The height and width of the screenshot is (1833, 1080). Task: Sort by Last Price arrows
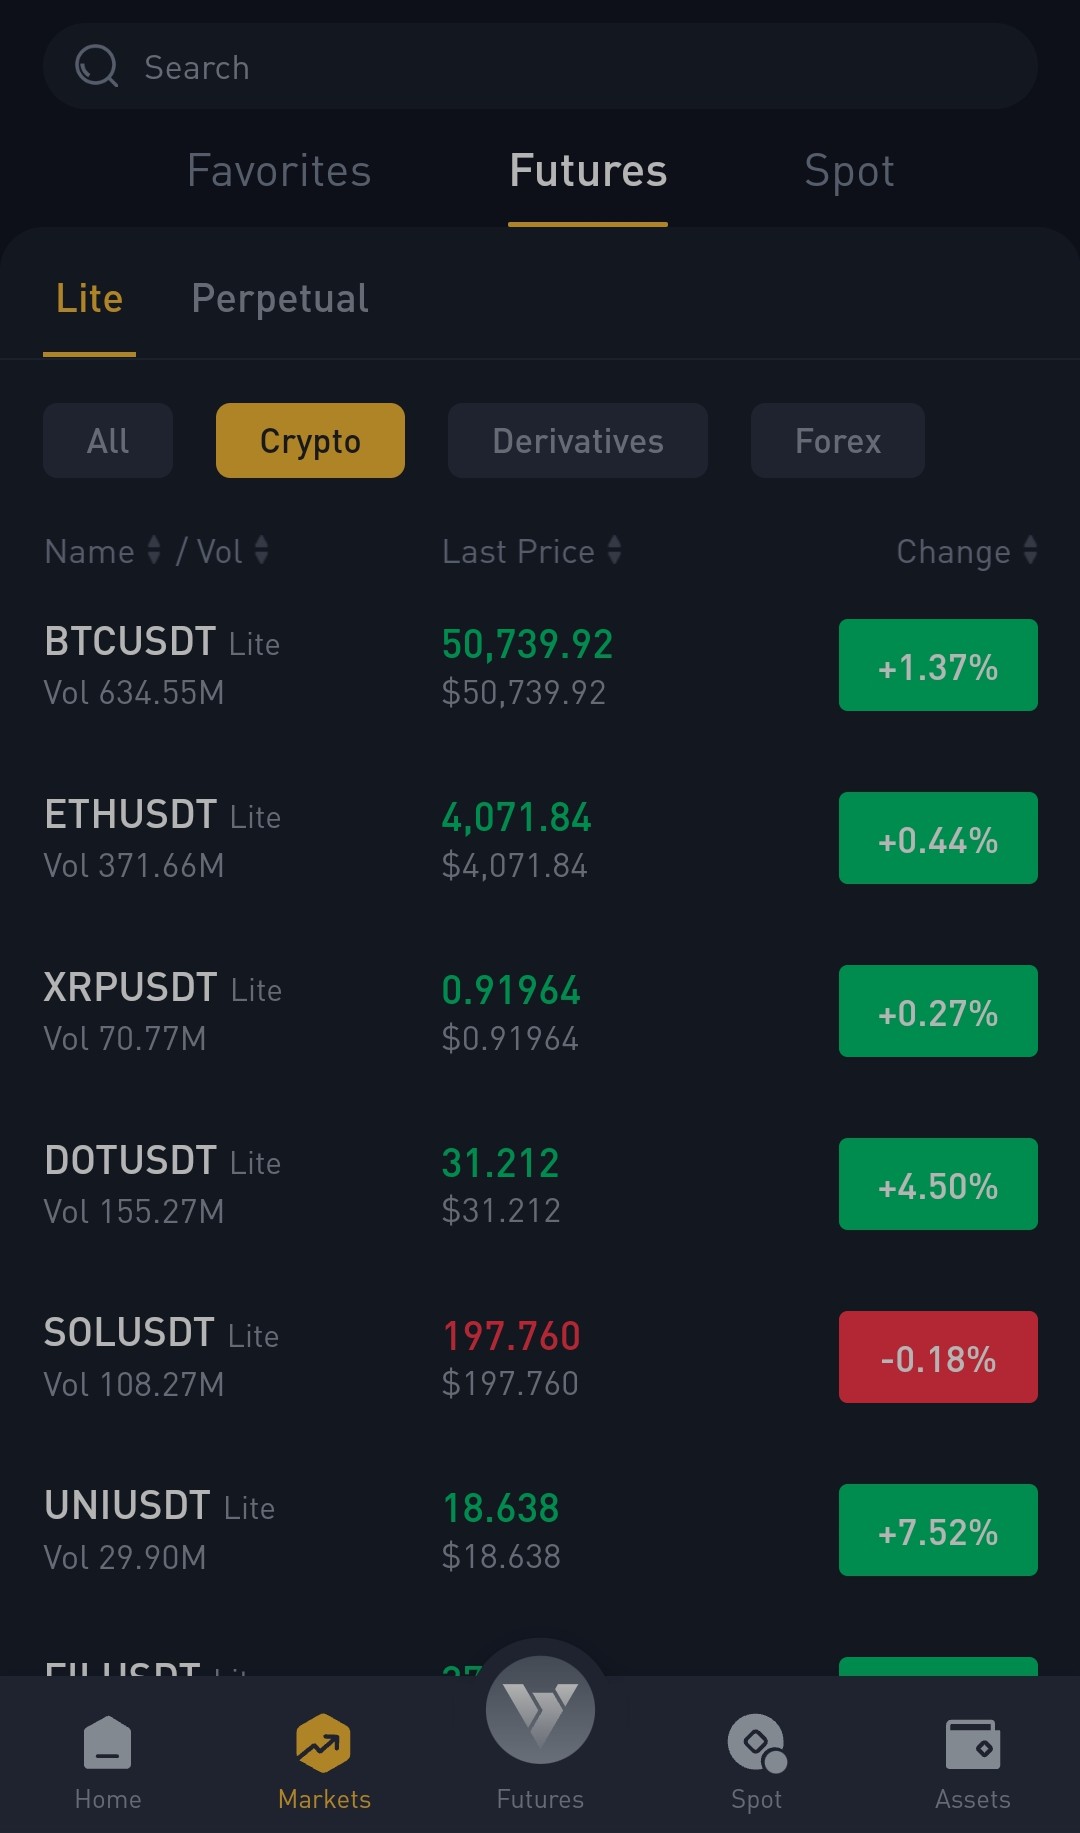(615, 550)
